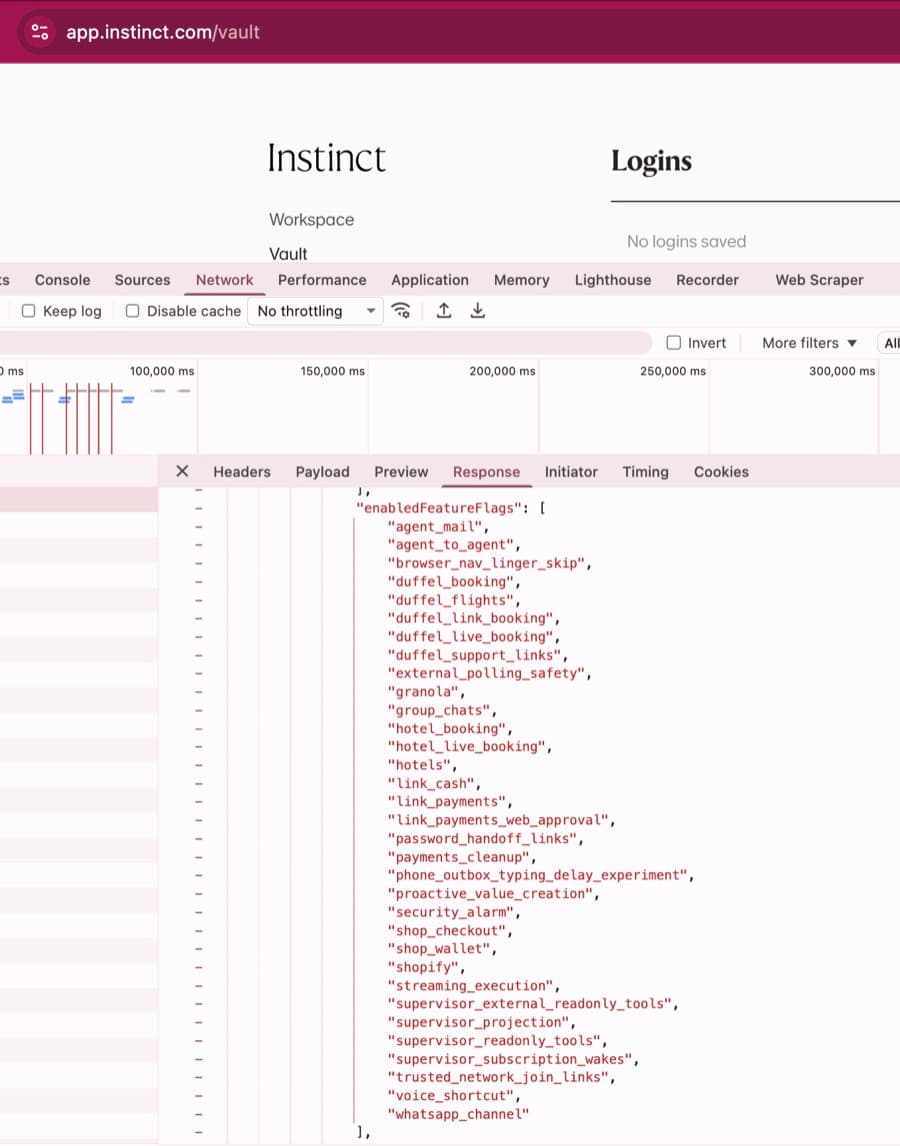Click the Instinct logo

pyautogui.click(x=326, y=158)
